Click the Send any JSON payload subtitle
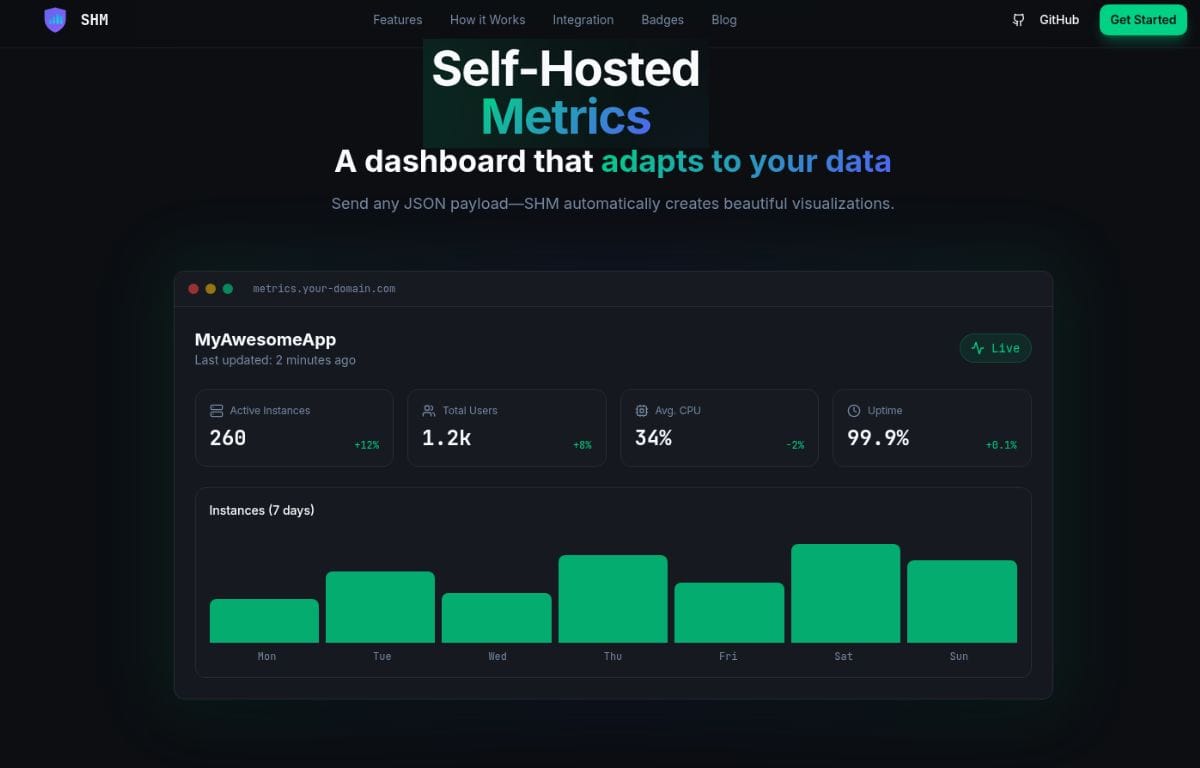The height and width of the screenshot is (768, 1200). tap(613, 203)
